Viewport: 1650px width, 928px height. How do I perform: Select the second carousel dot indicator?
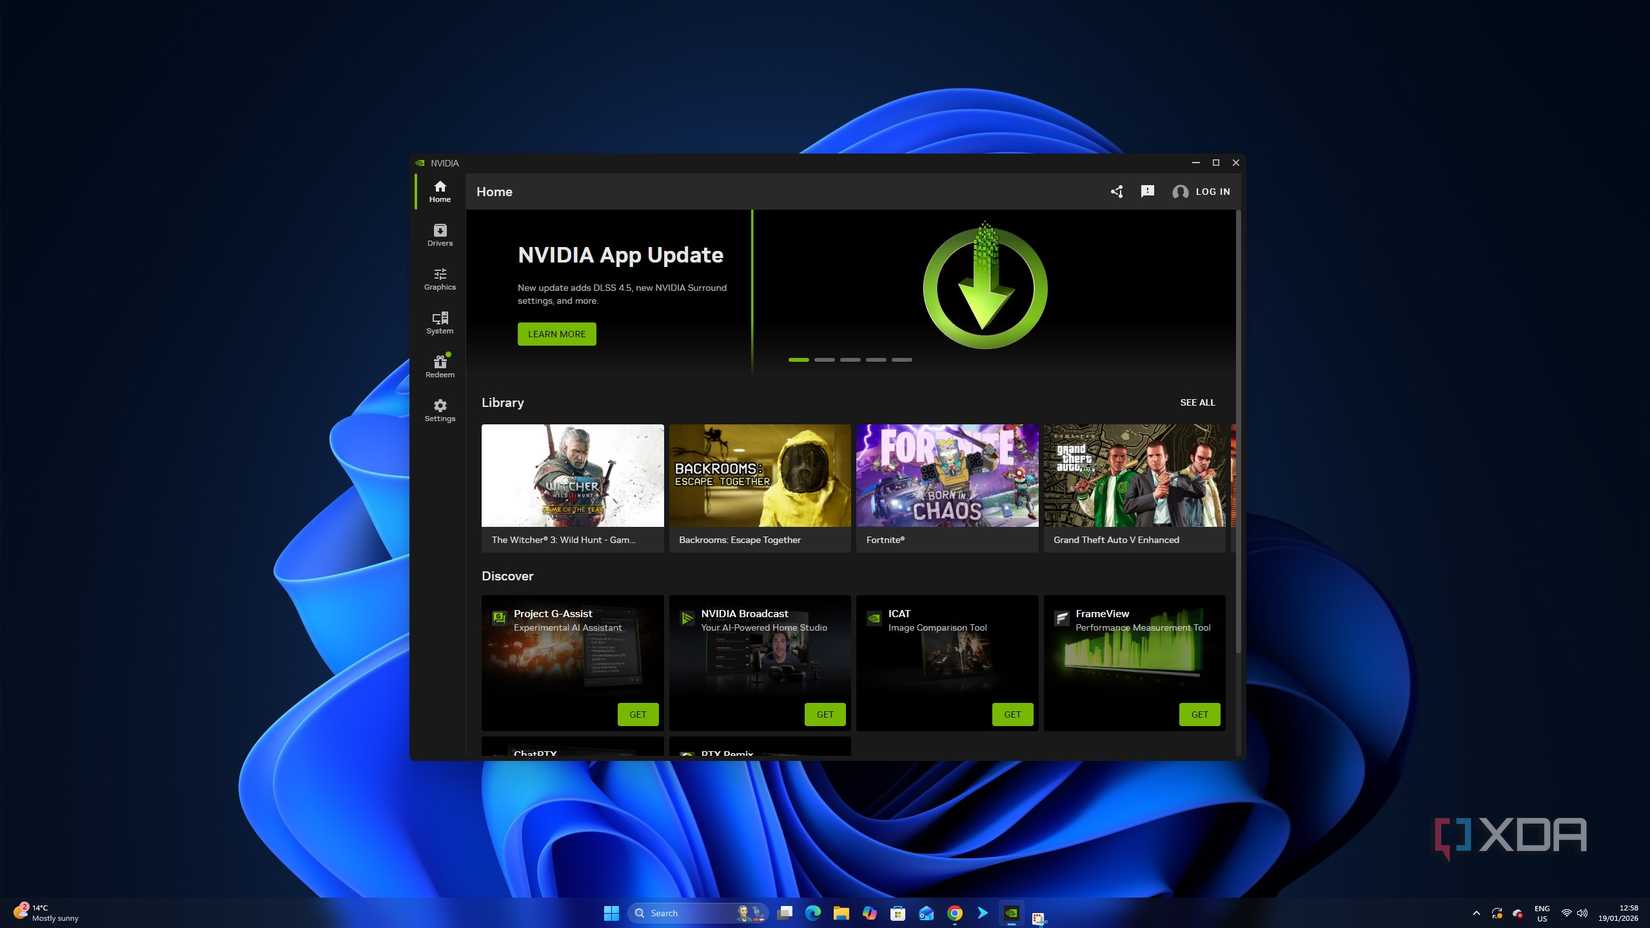coord(824,359)
